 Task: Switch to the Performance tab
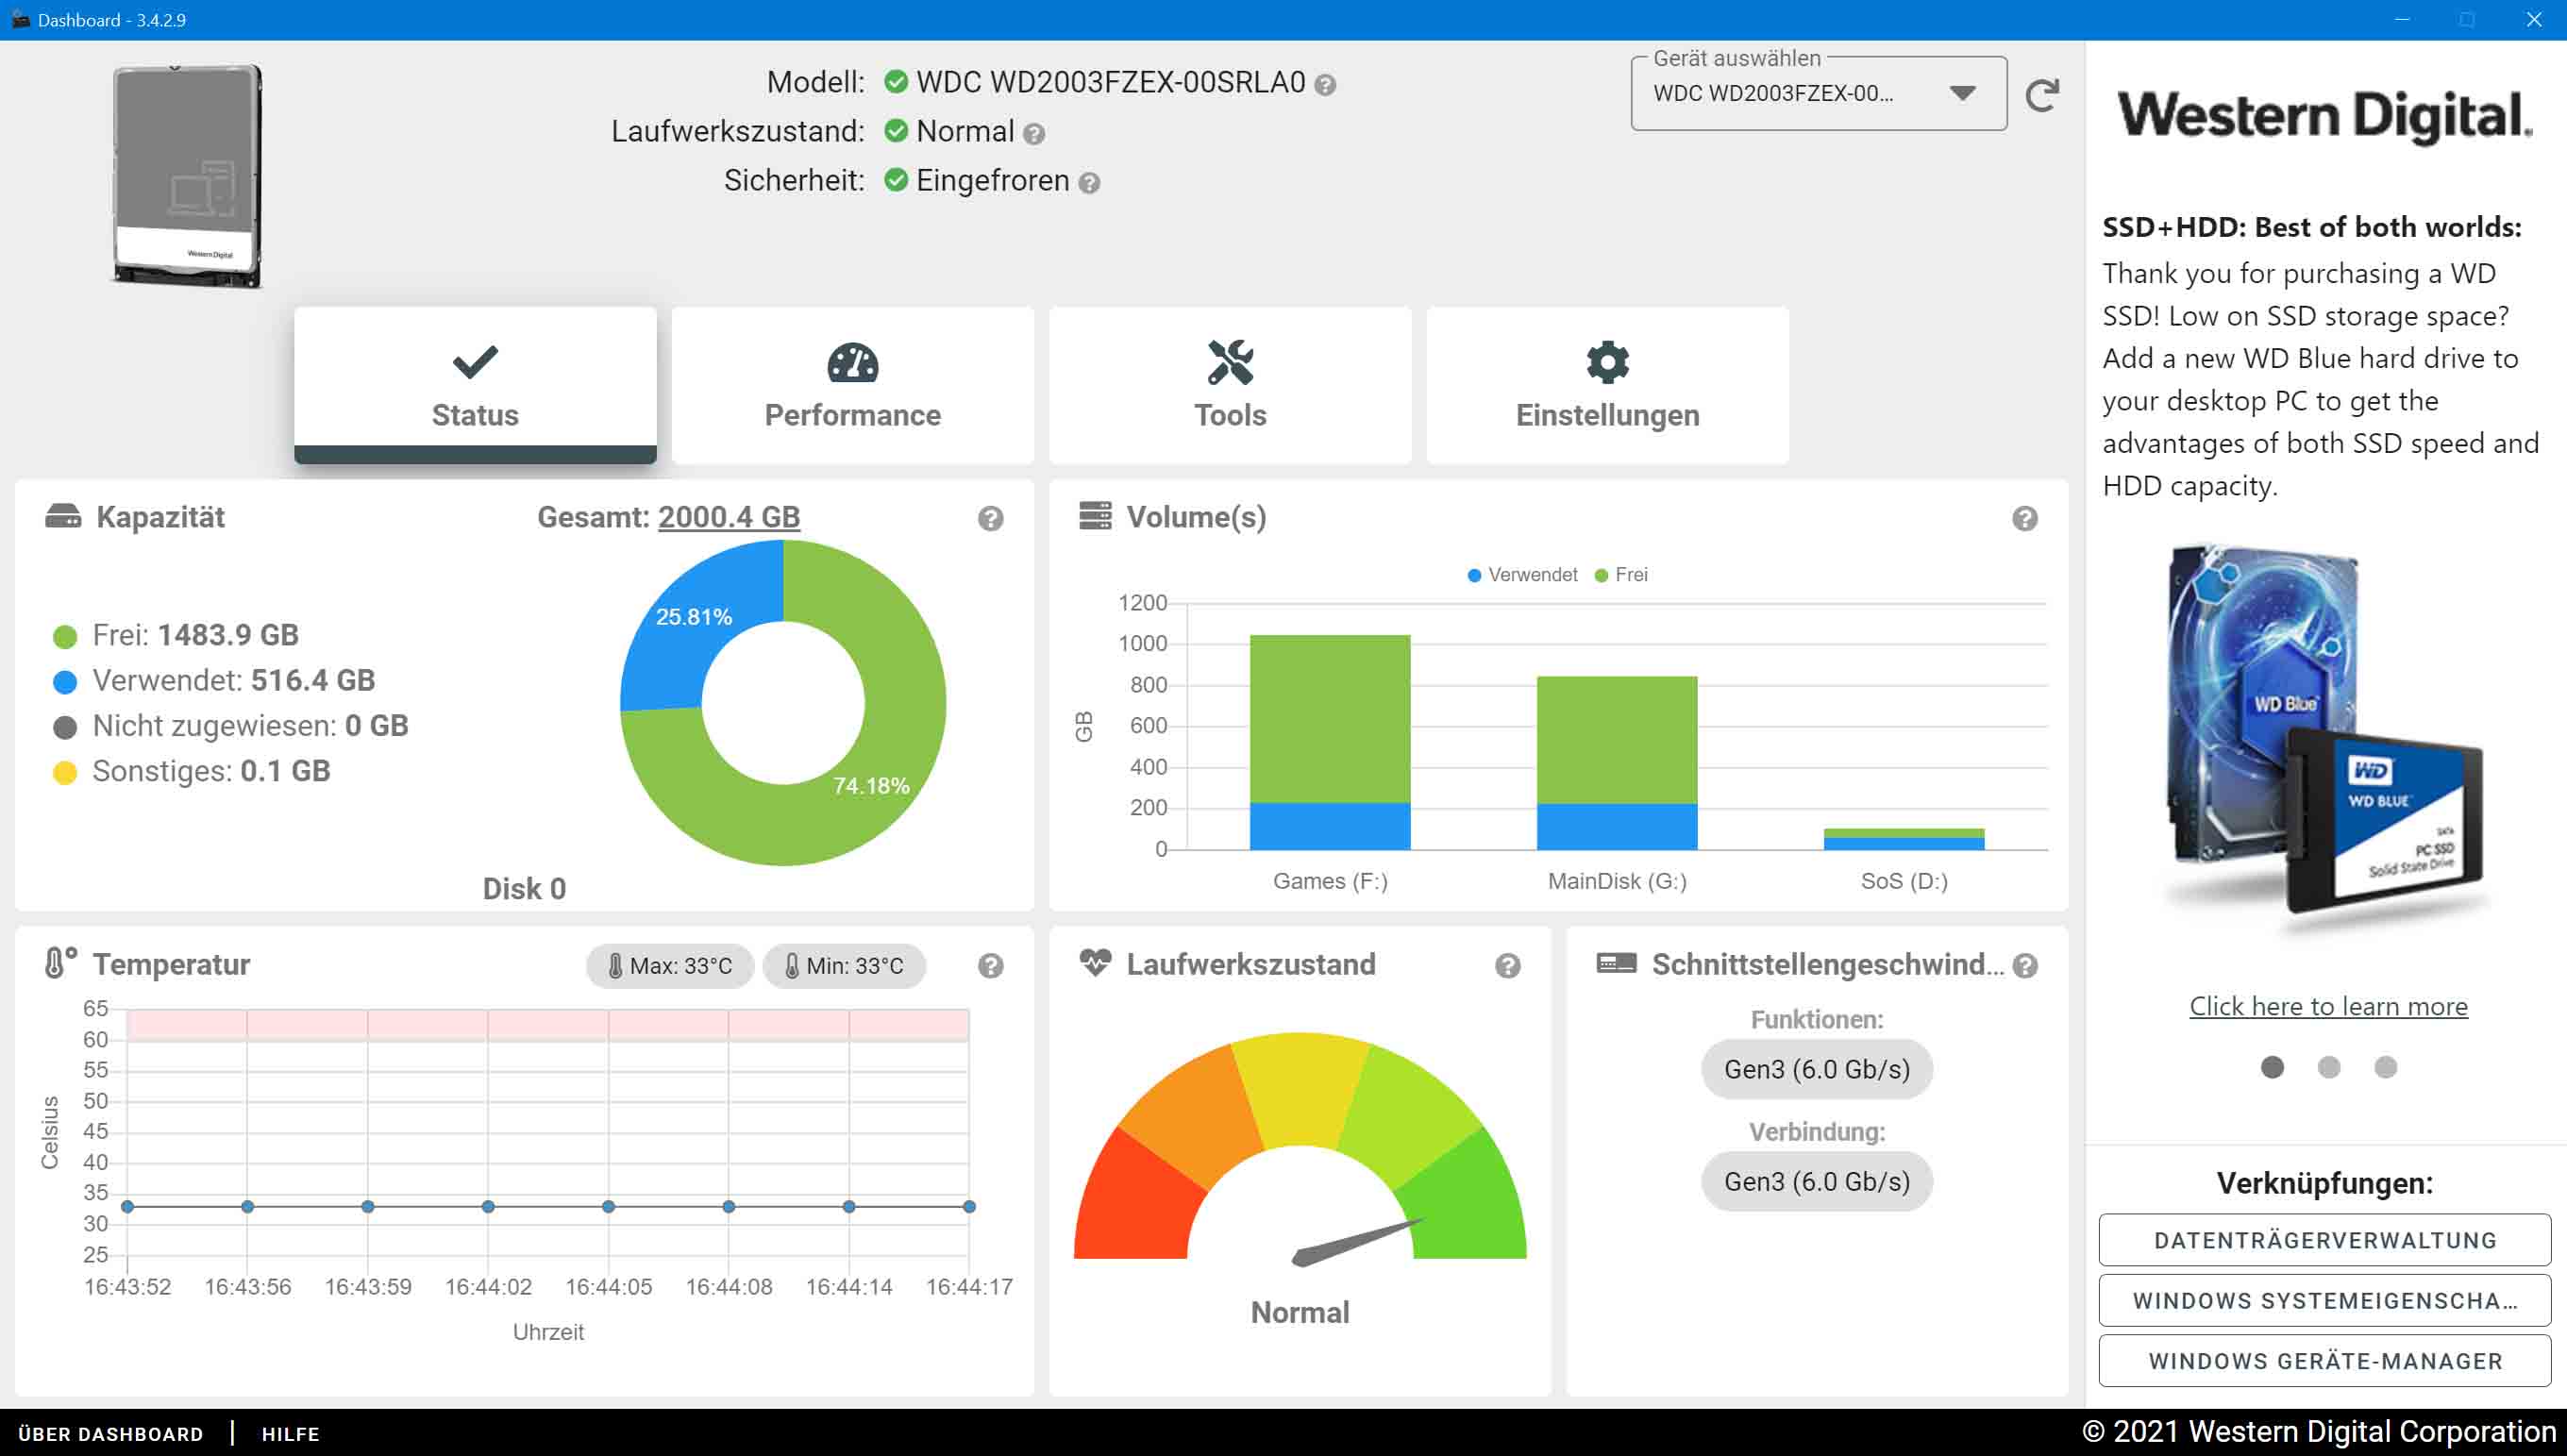[x=852, y=386]
